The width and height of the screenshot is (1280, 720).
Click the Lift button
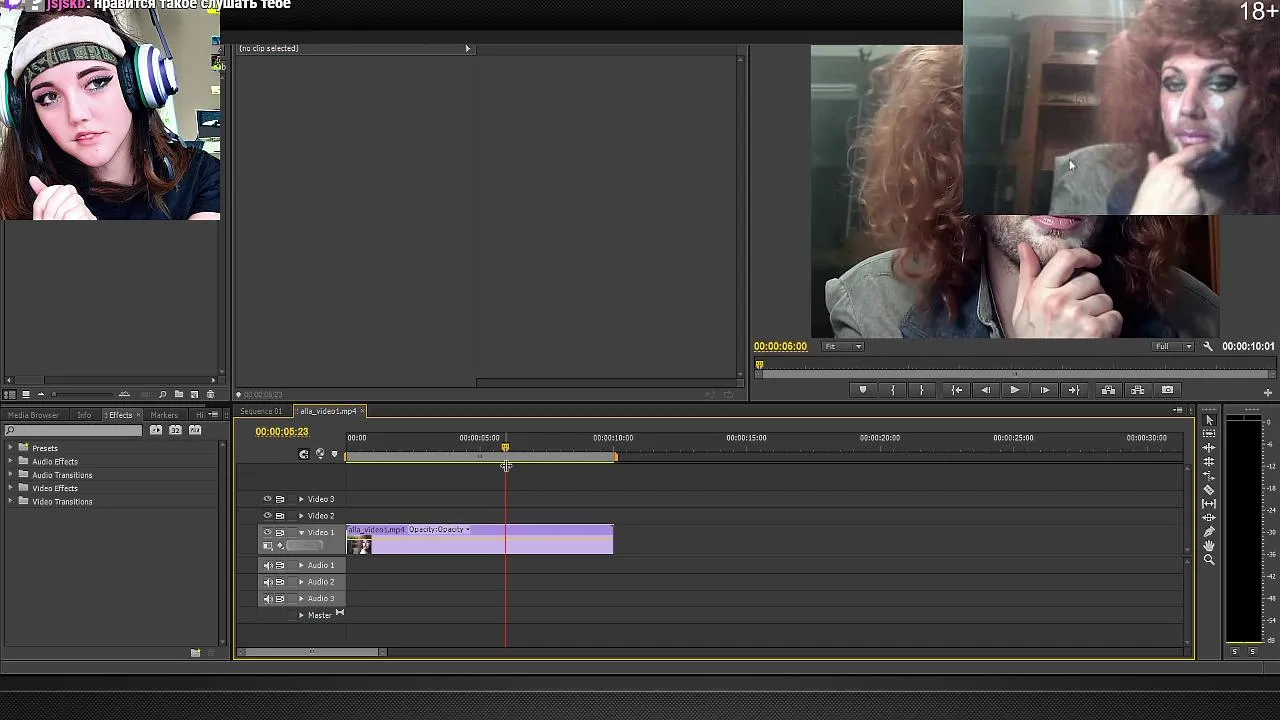[x=1108, y=390]
